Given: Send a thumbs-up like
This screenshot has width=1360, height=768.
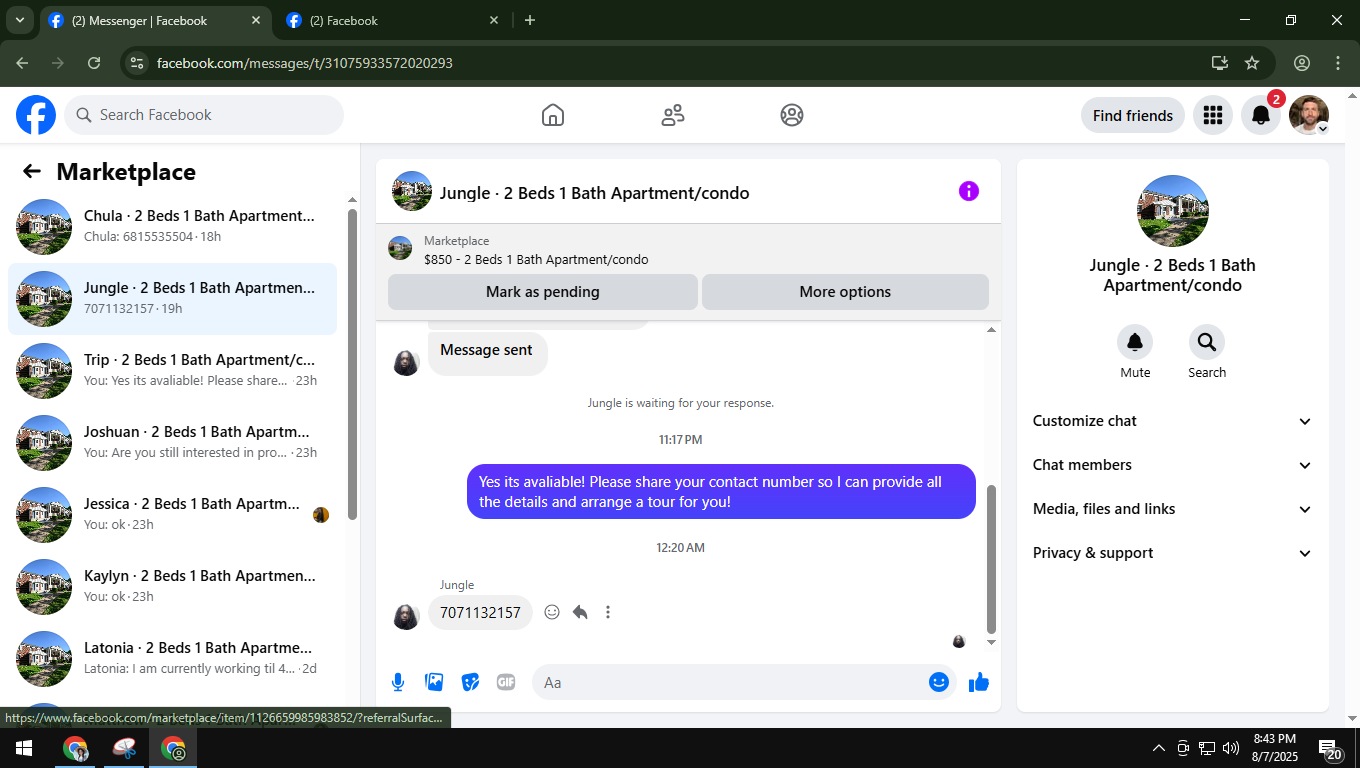Looking at the screenshot, I should (979, 682).
